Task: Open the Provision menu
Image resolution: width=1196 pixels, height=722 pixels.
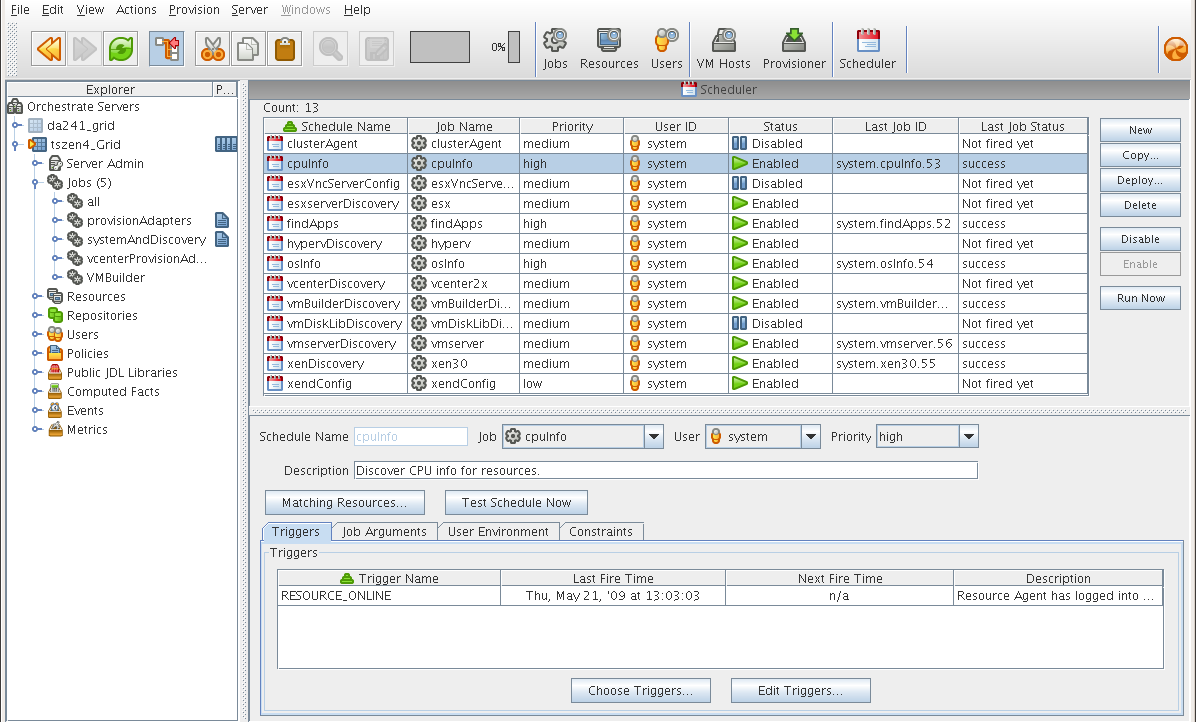Action: (x=194, y=10)
